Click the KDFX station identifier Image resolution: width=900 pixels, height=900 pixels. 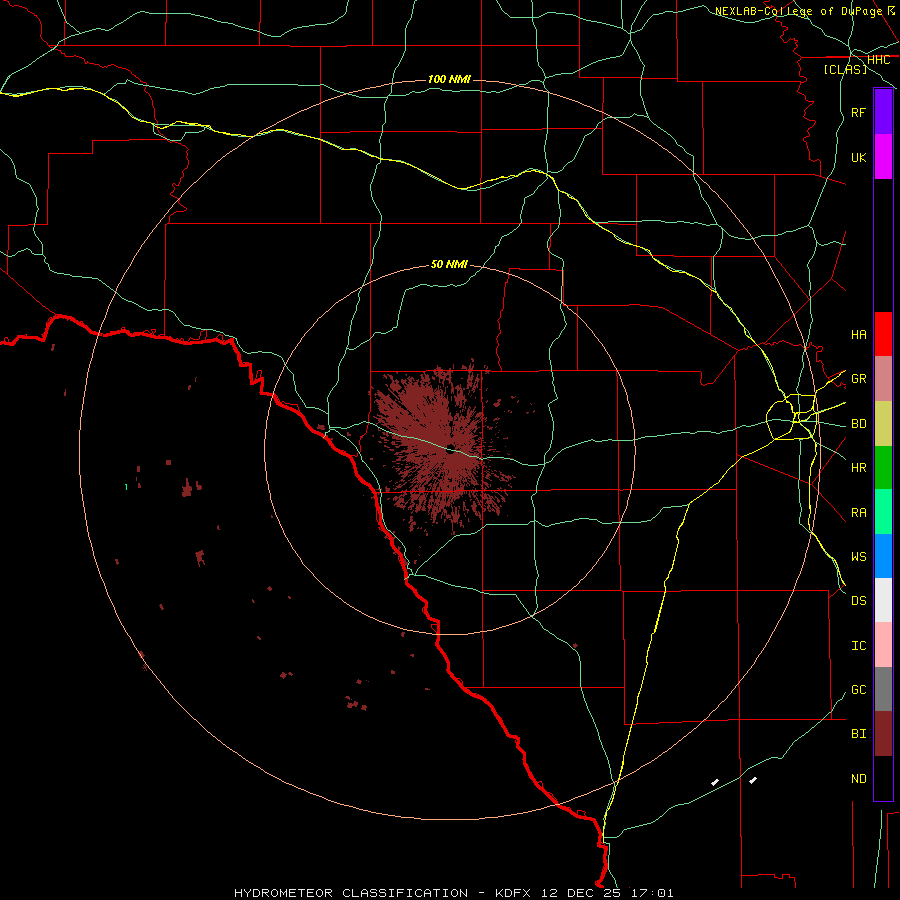(x=513, y=893)
